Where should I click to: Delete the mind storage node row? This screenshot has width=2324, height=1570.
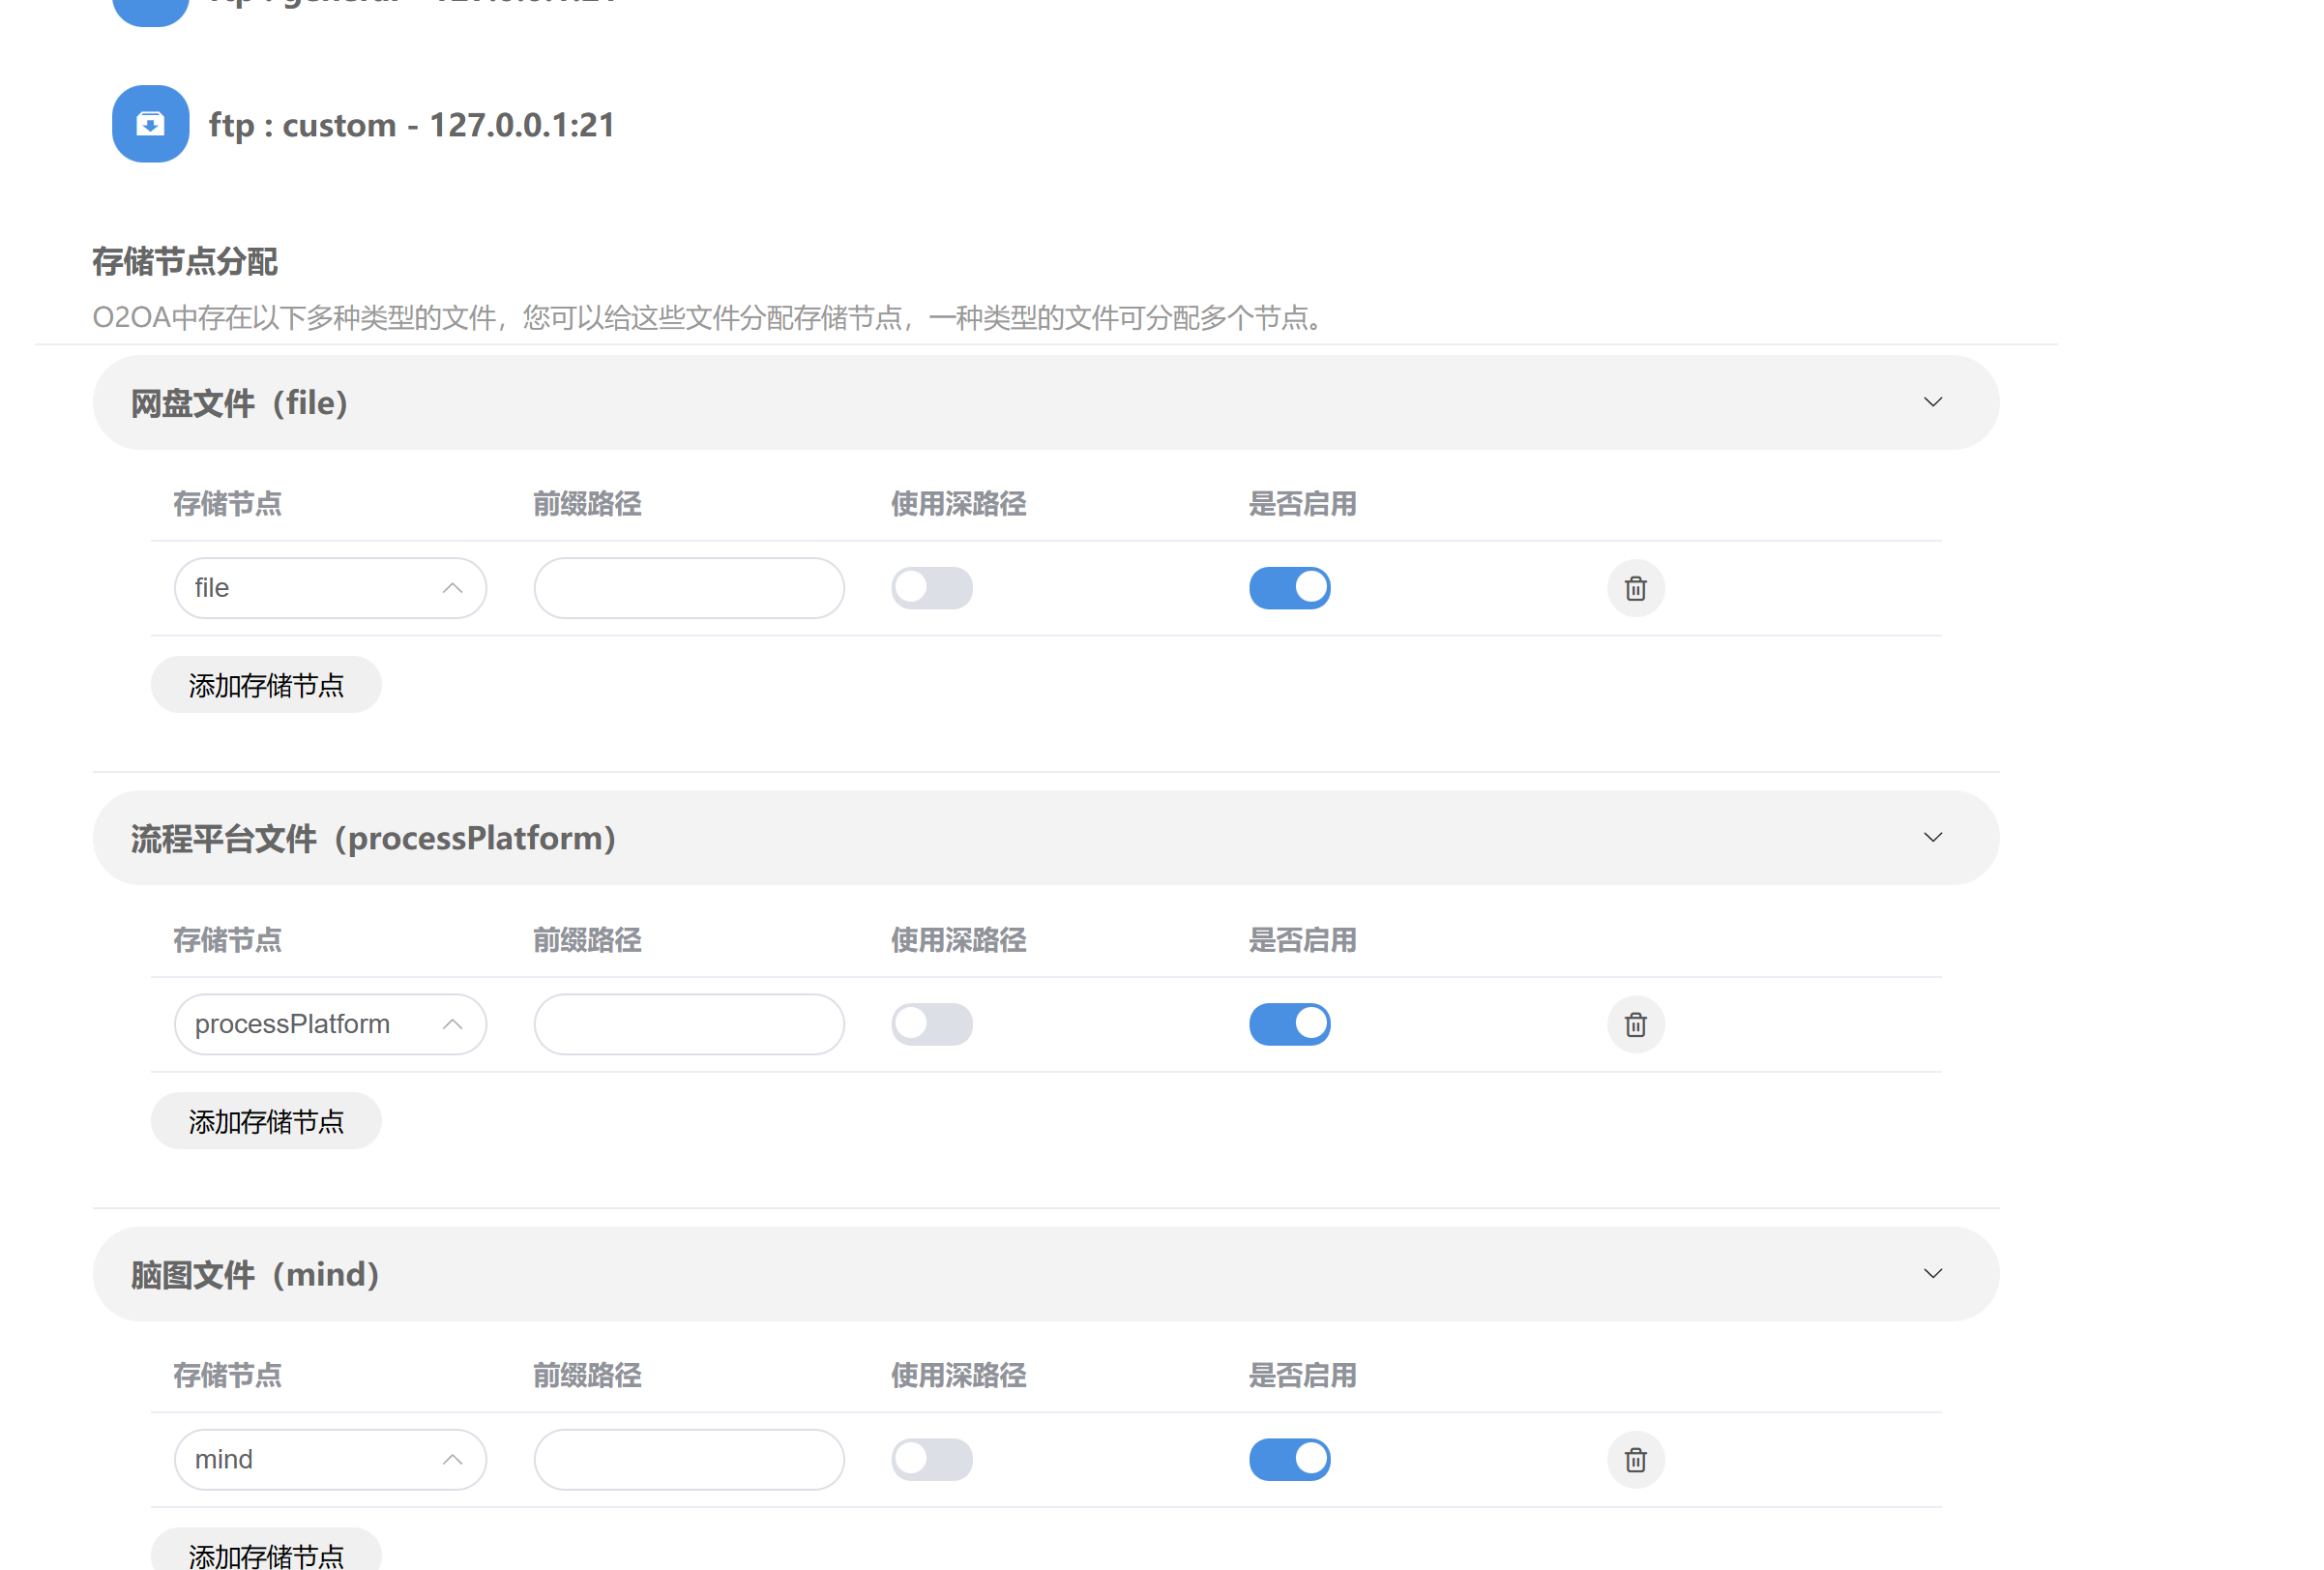(1635, 1460)
